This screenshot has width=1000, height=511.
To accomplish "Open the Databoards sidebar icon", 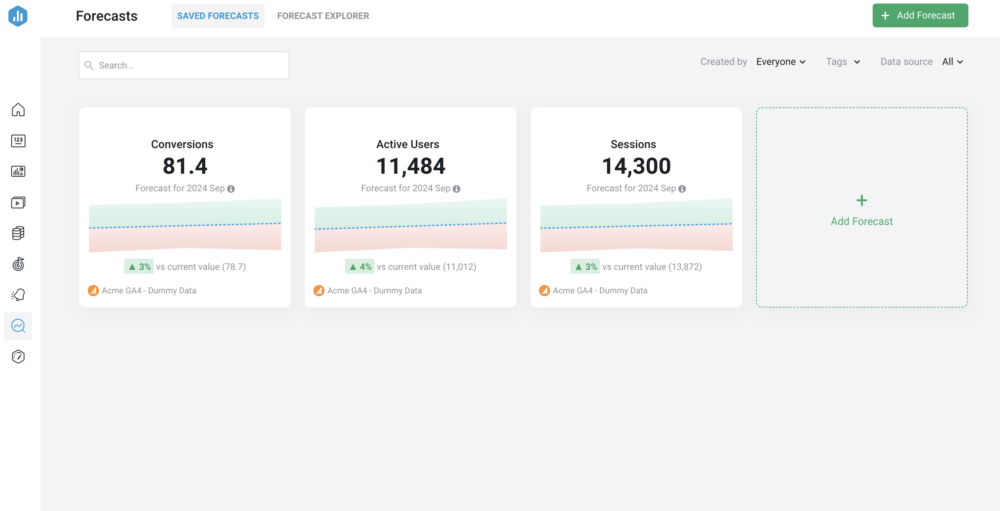I will (18, 172).
